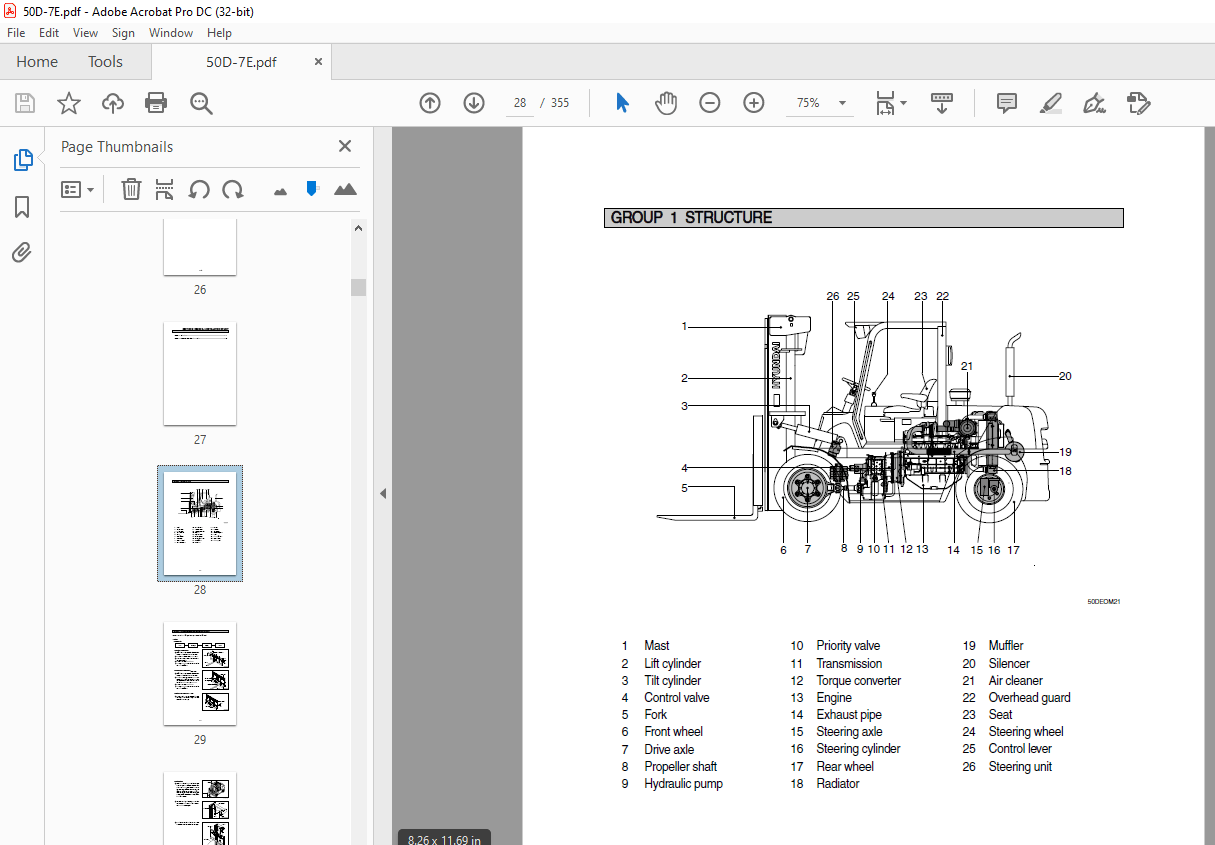Open the page display layout dropdown
Viewport: 1215px width, 845px height.
[x=889, y=103]
